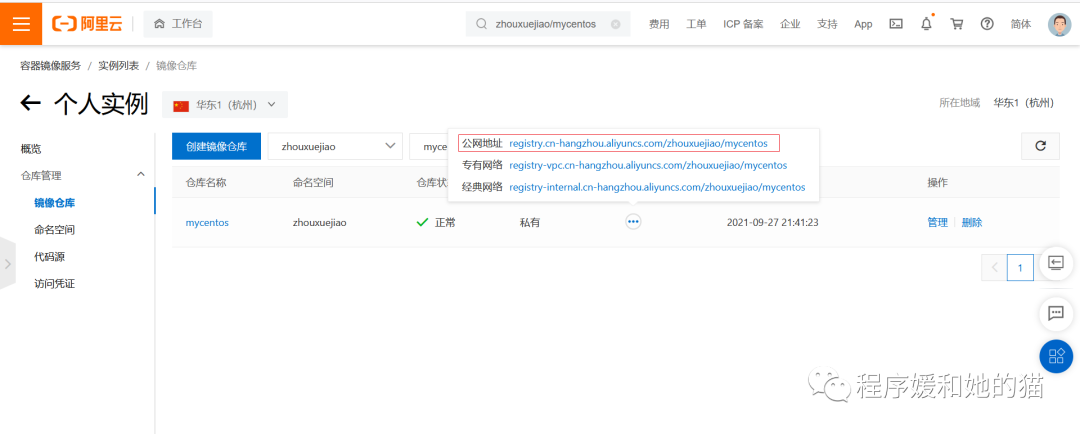Select 概览 in the sidebar
This screenshot has width=1080, height=434.
point(31,149)
